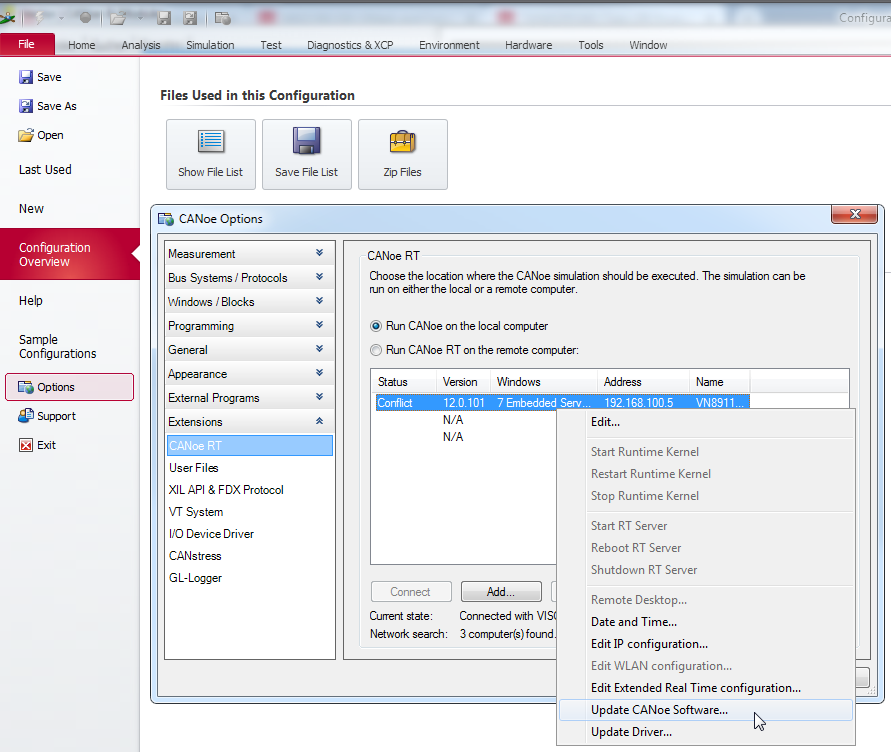Click the red Exit icon
Viewport: 891px width, 752px height.
(x=26, y=445)
